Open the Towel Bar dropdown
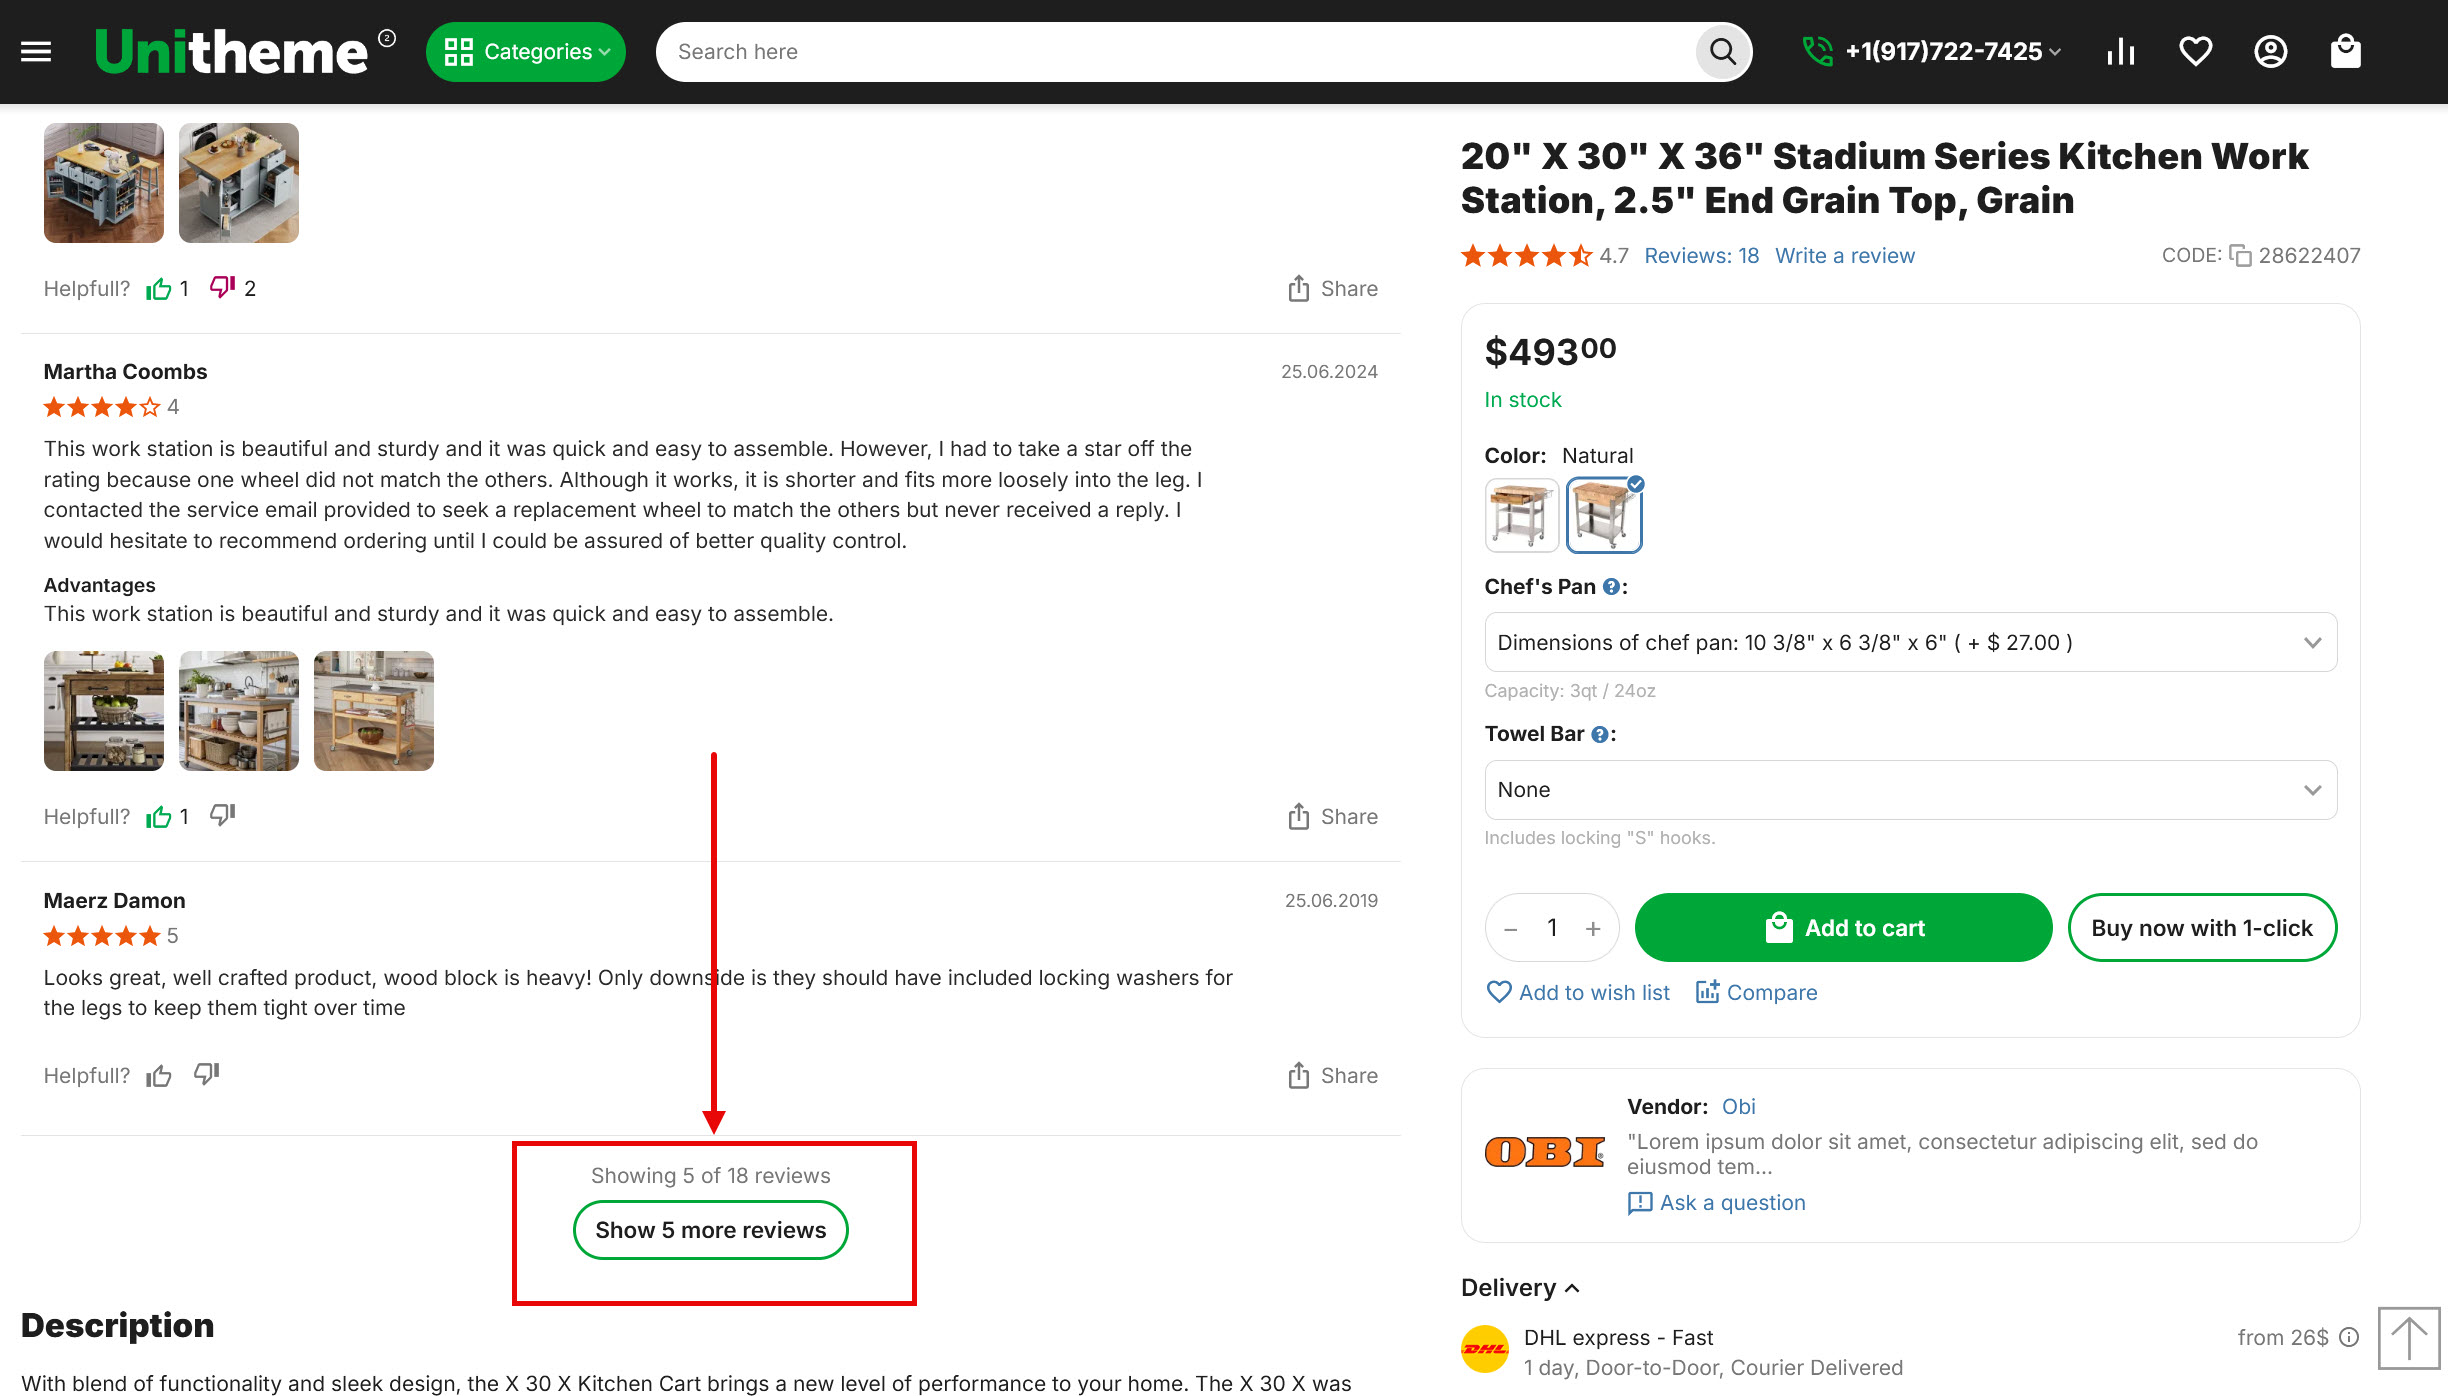Image resolution: width=2448 pixels, height=1396 pixels. tap(1910, 790)
